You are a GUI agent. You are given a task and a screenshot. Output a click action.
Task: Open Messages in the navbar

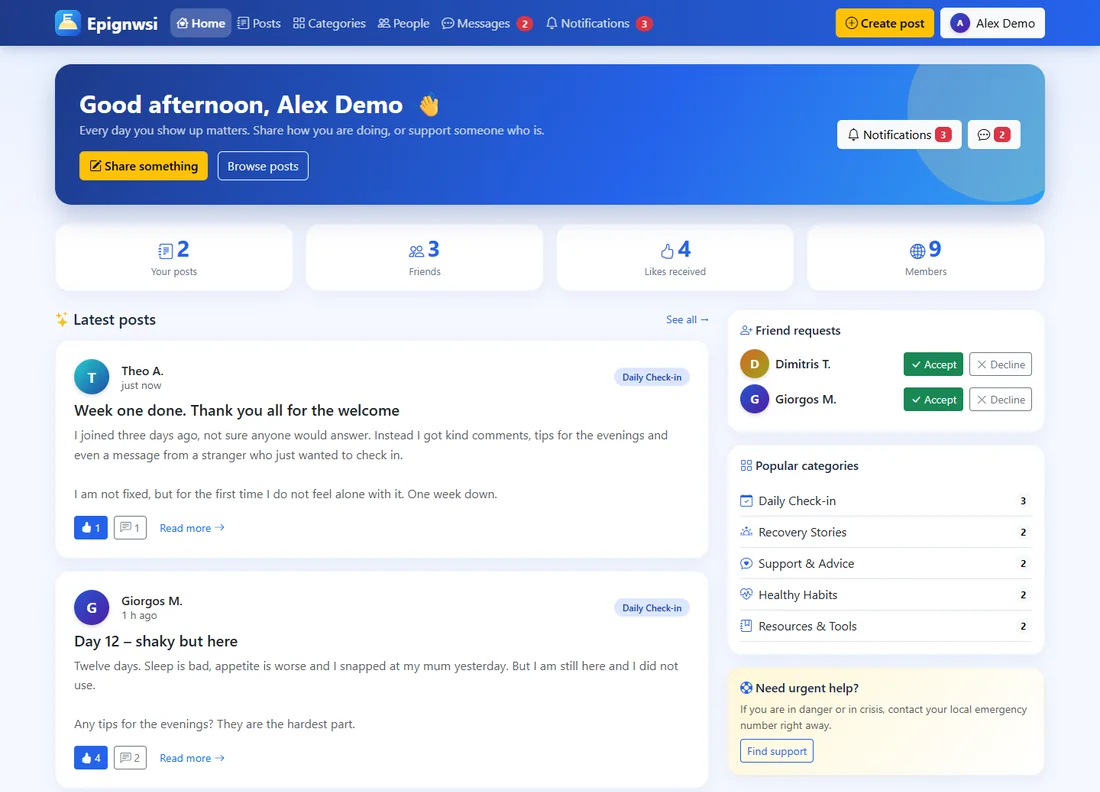(x=487, y=23)
